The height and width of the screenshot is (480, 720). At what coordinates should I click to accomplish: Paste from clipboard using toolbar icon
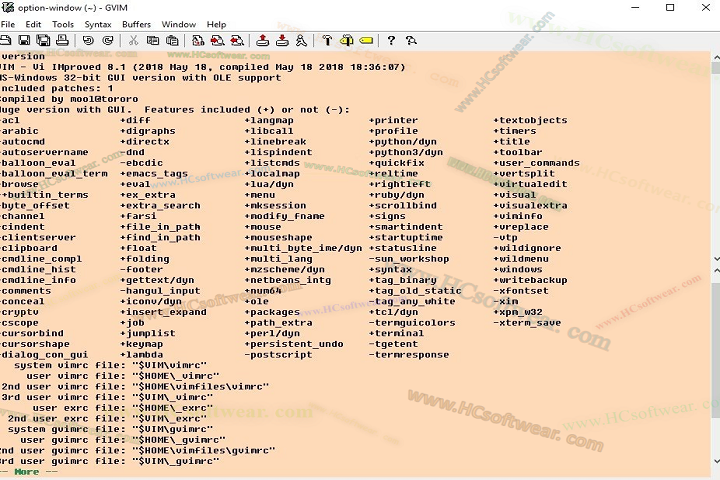coord(172,40)
